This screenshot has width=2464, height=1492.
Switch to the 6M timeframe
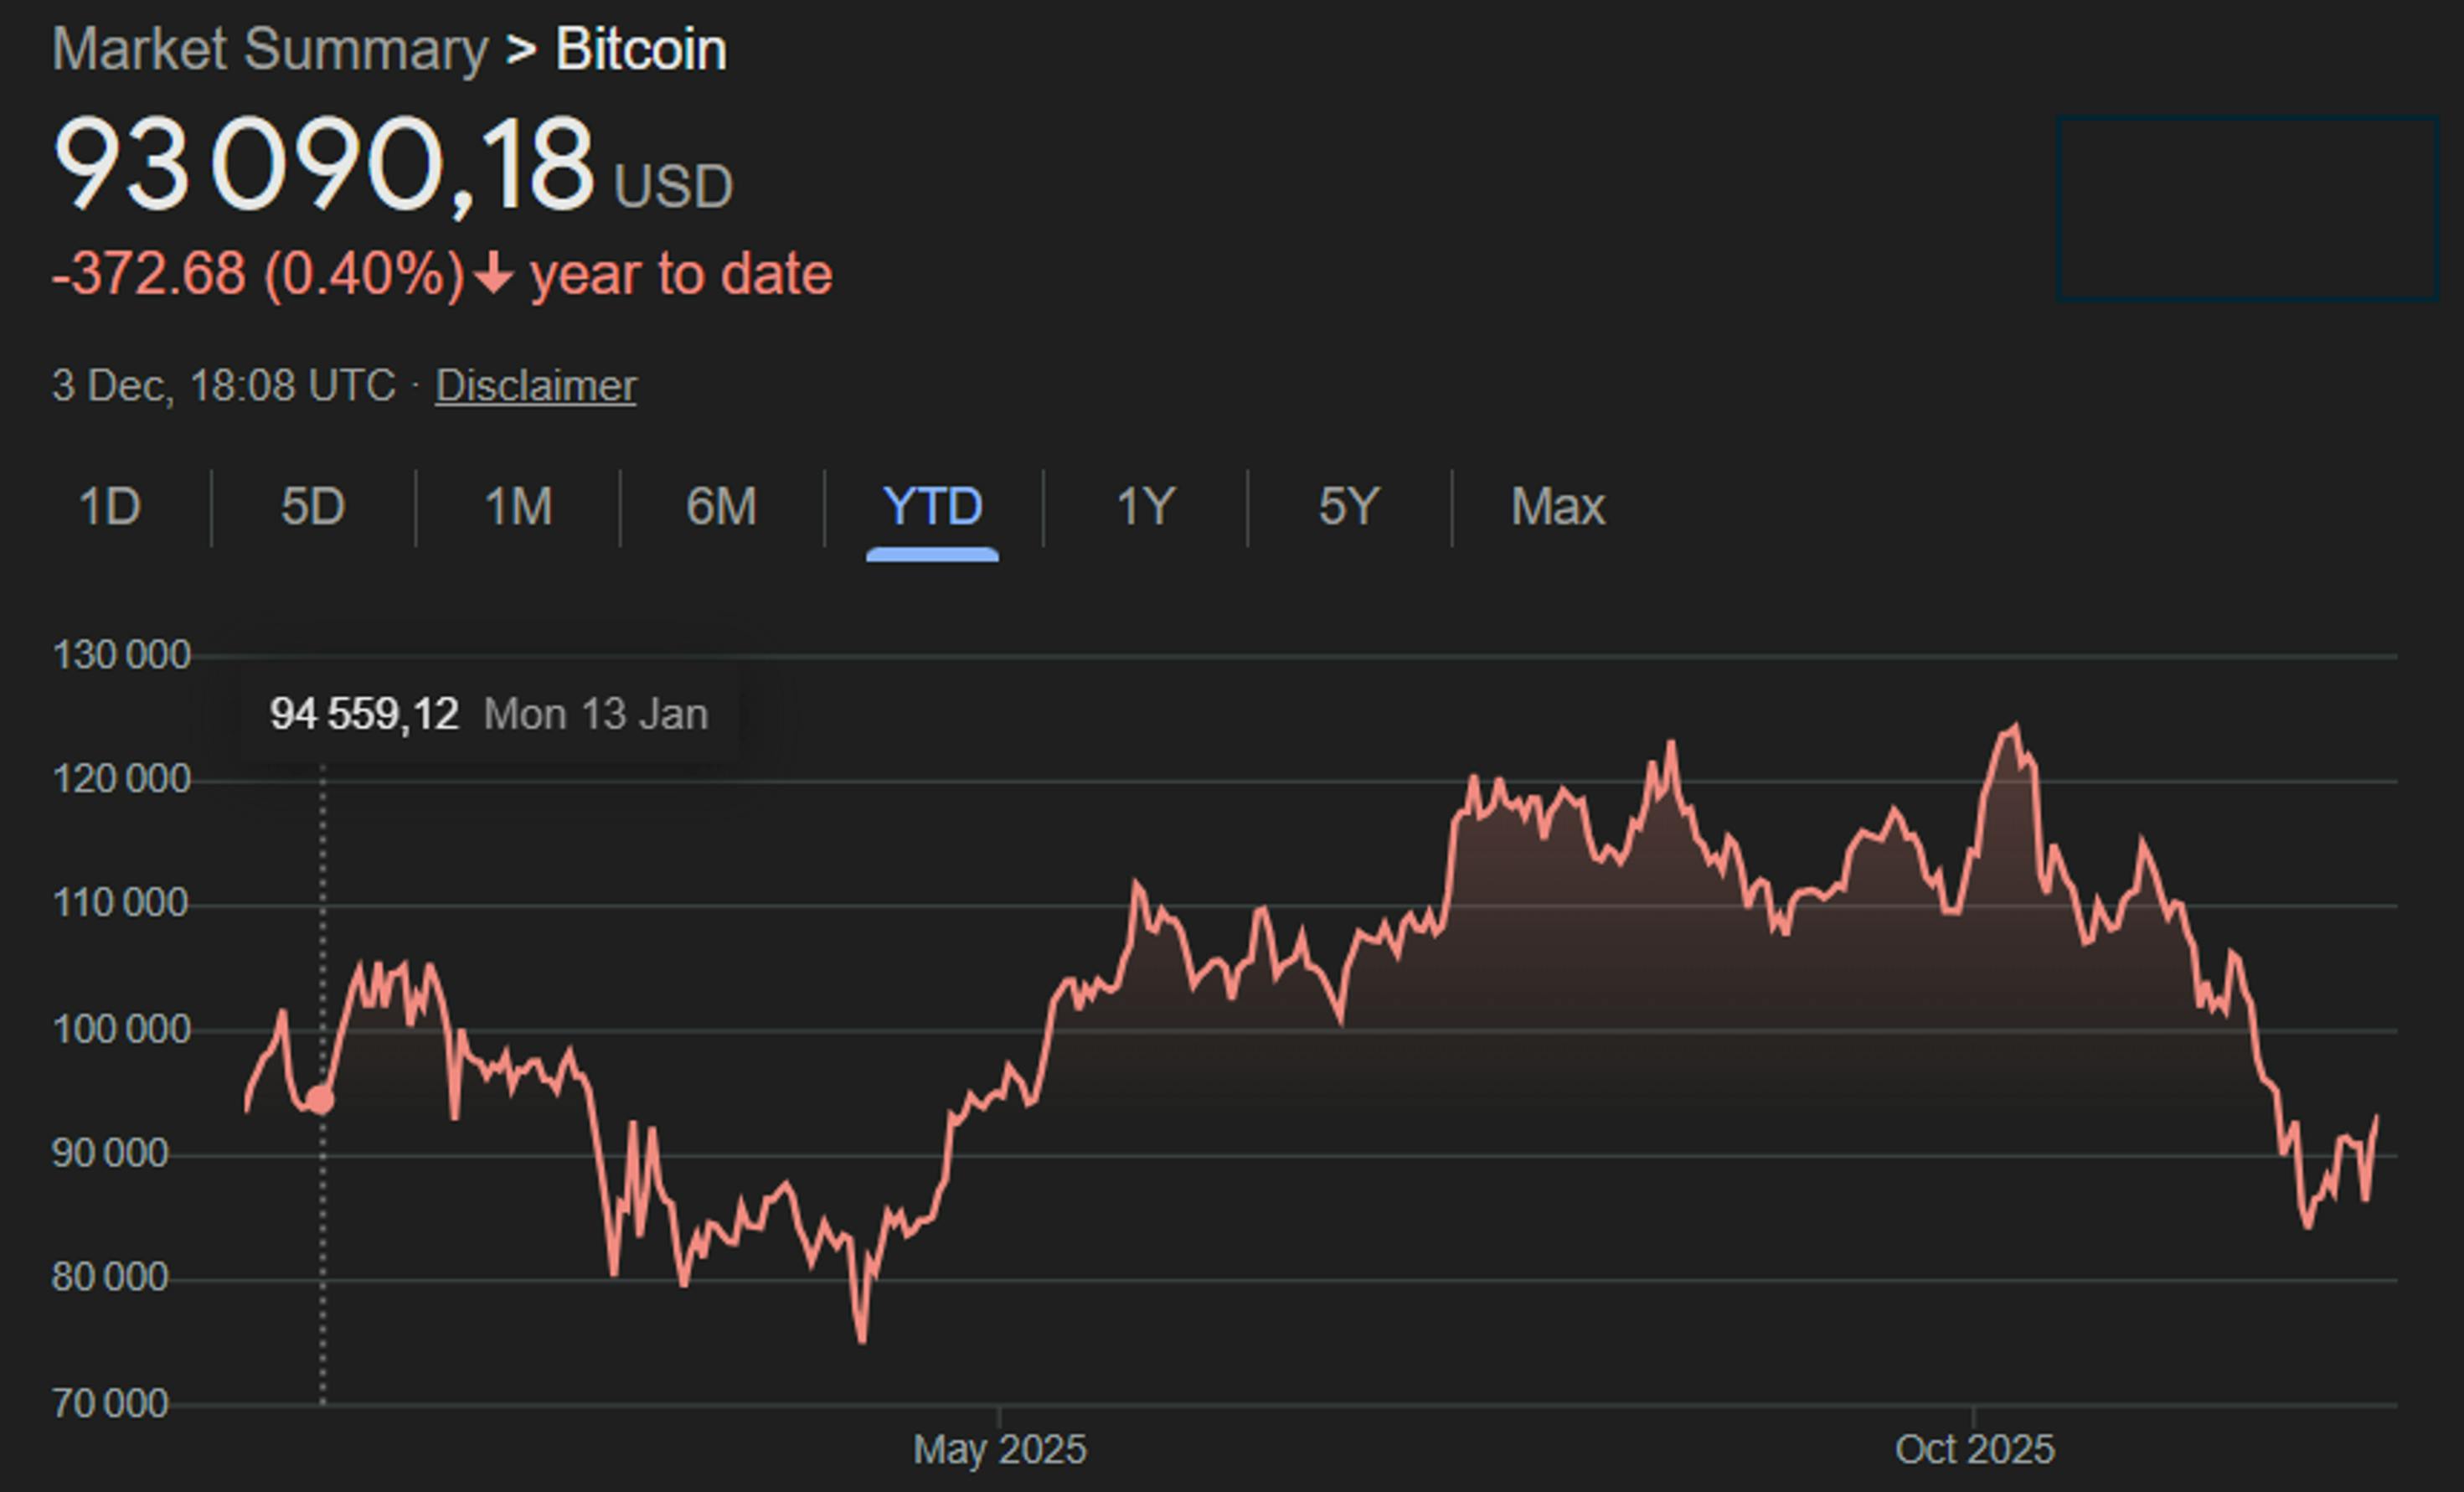tap(722, 507)
